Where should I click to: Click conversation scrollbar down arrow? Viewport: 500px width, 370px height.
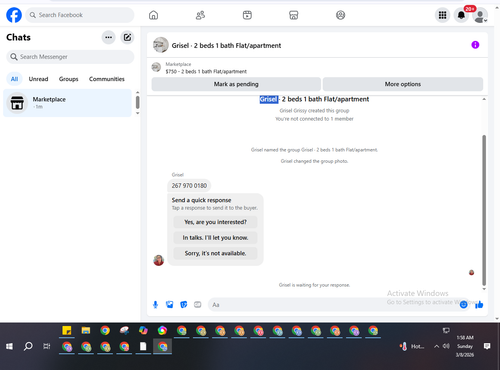[484, 289]
